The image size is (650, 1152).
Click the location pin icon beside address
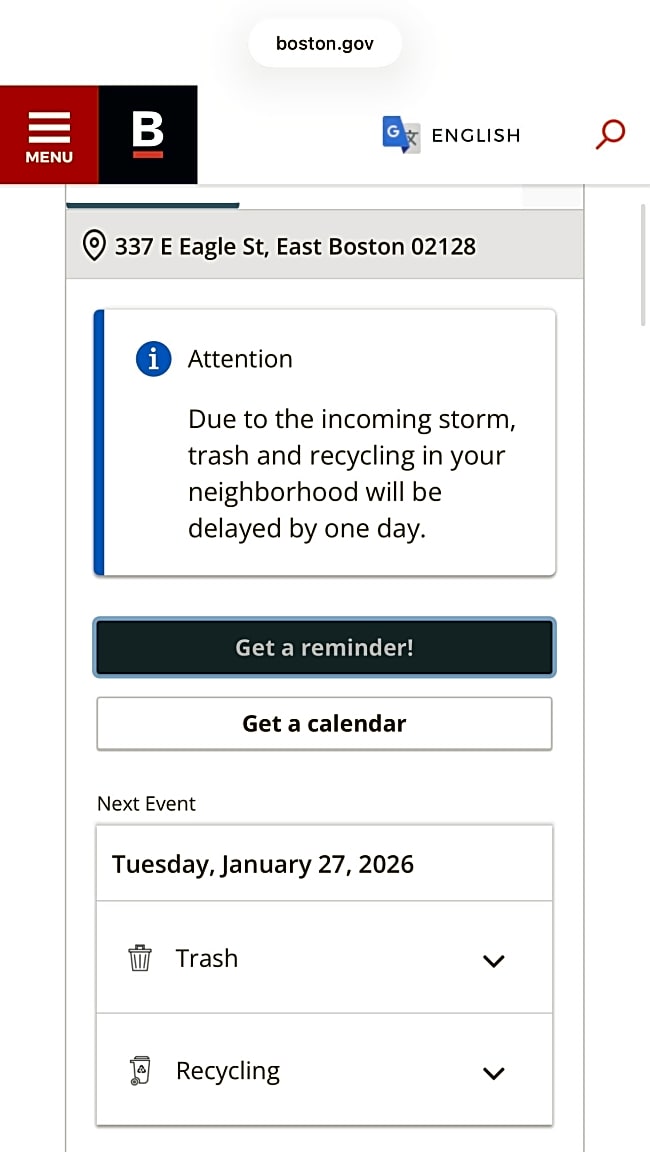tap(94, 246)
